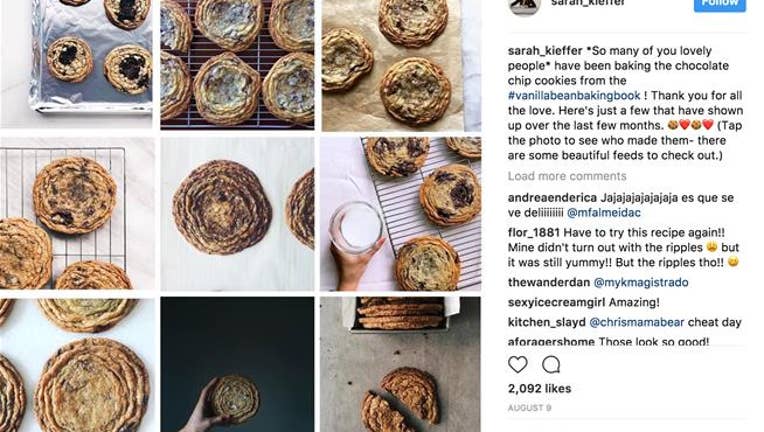Screen dimensions: 764x432
Task: Follow sarah_kieffer with the blue button
Action: (720, 4)
